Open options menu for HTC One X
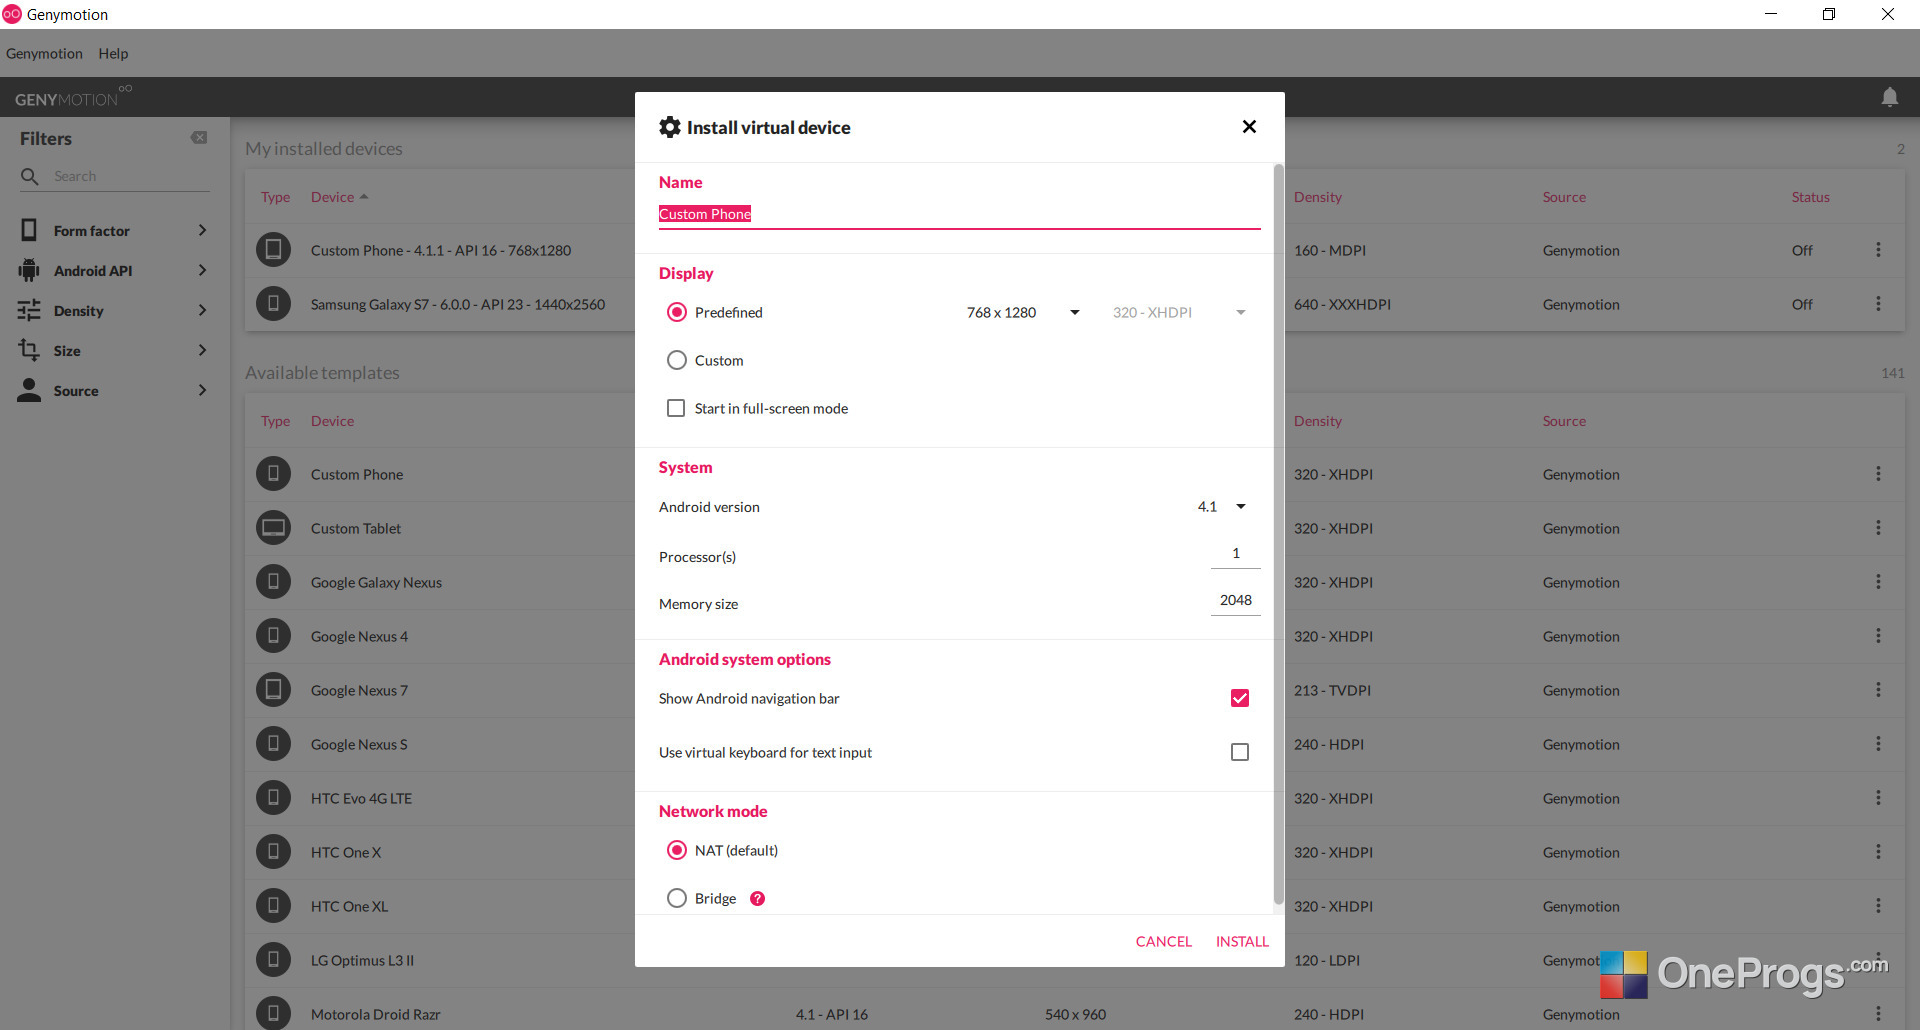1920x1030 pixels. tap(1878, 852)
